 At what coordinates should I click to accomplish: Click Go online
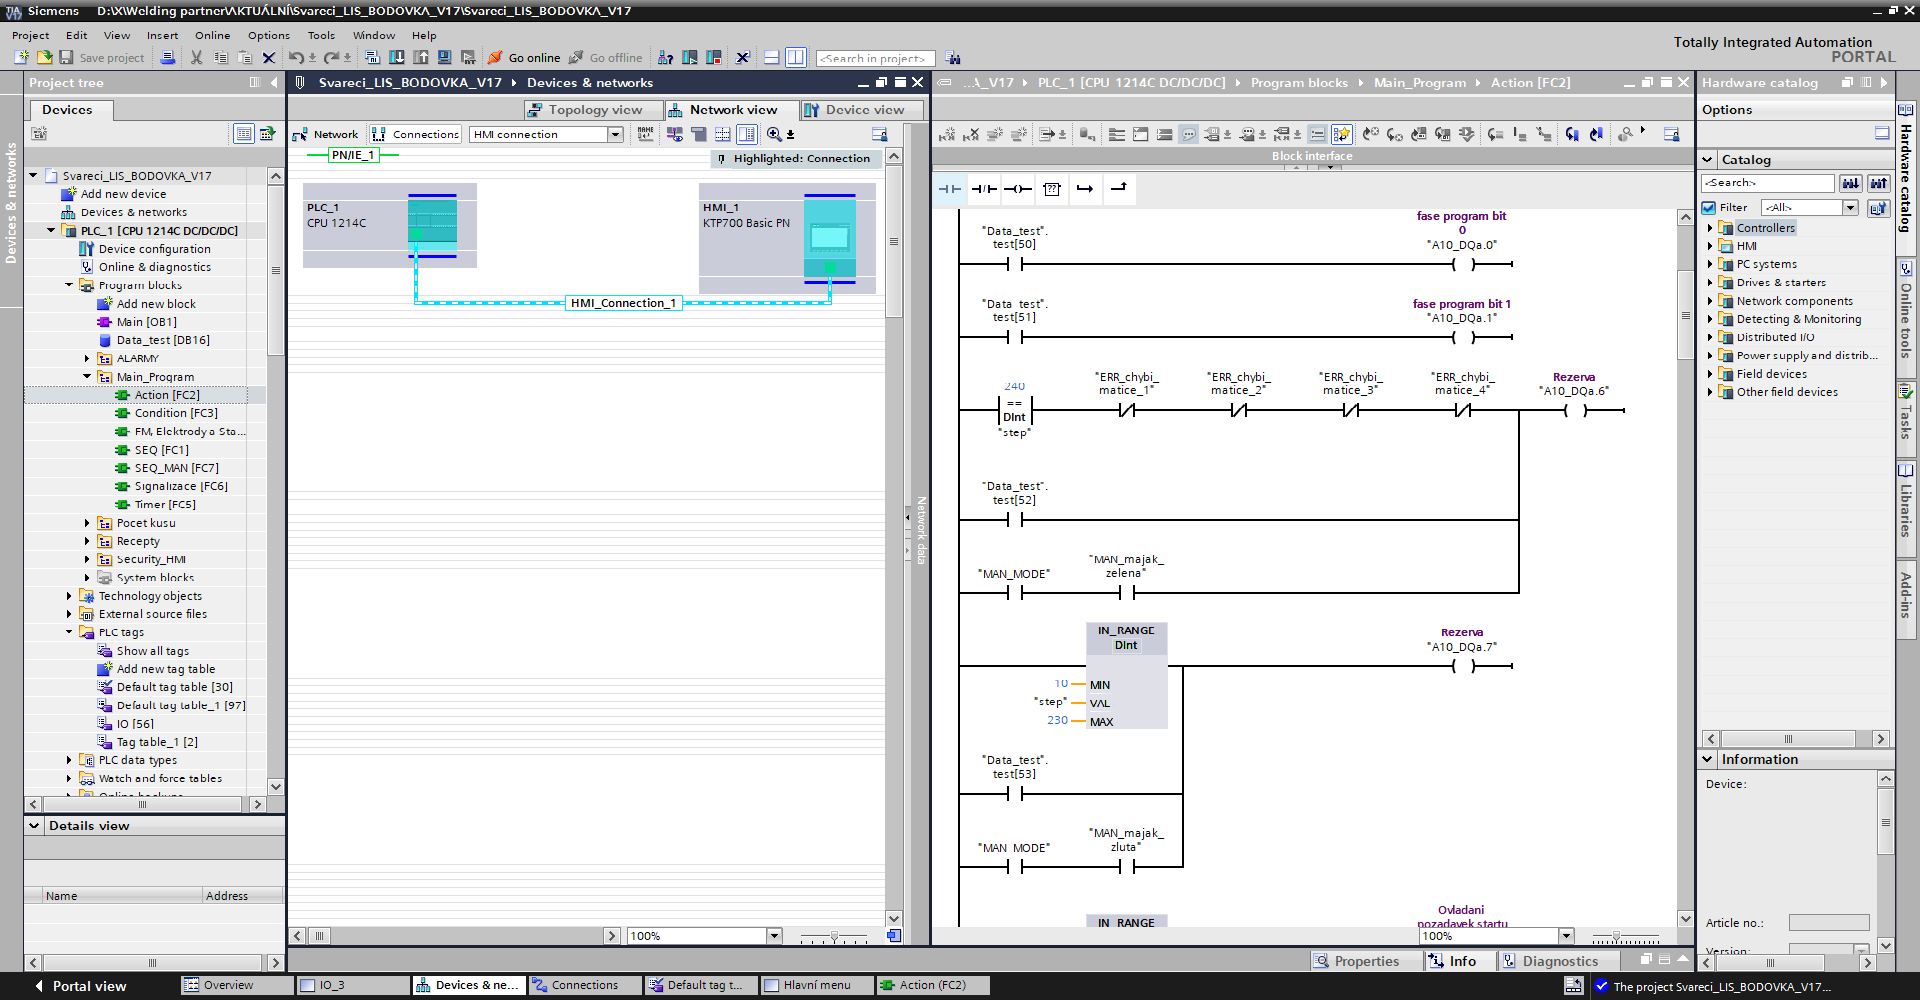click(x=525, y=58)
